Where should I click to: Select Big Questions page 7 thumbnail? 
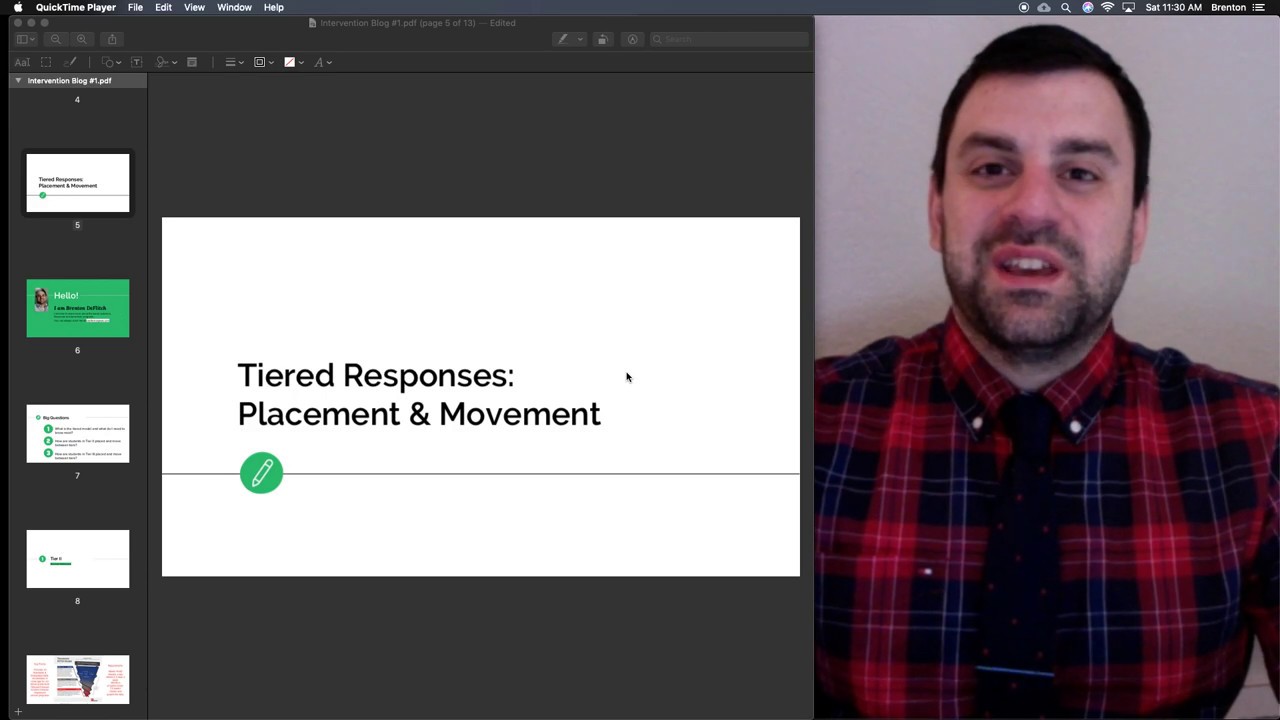pos(78,434)
